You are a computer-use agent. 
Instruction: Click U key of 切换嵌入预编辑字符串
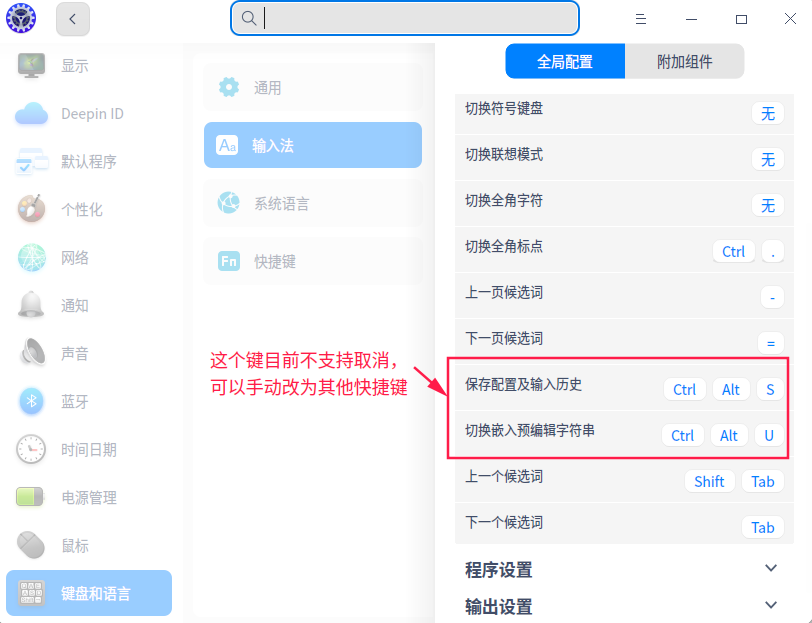click(769, 436)
